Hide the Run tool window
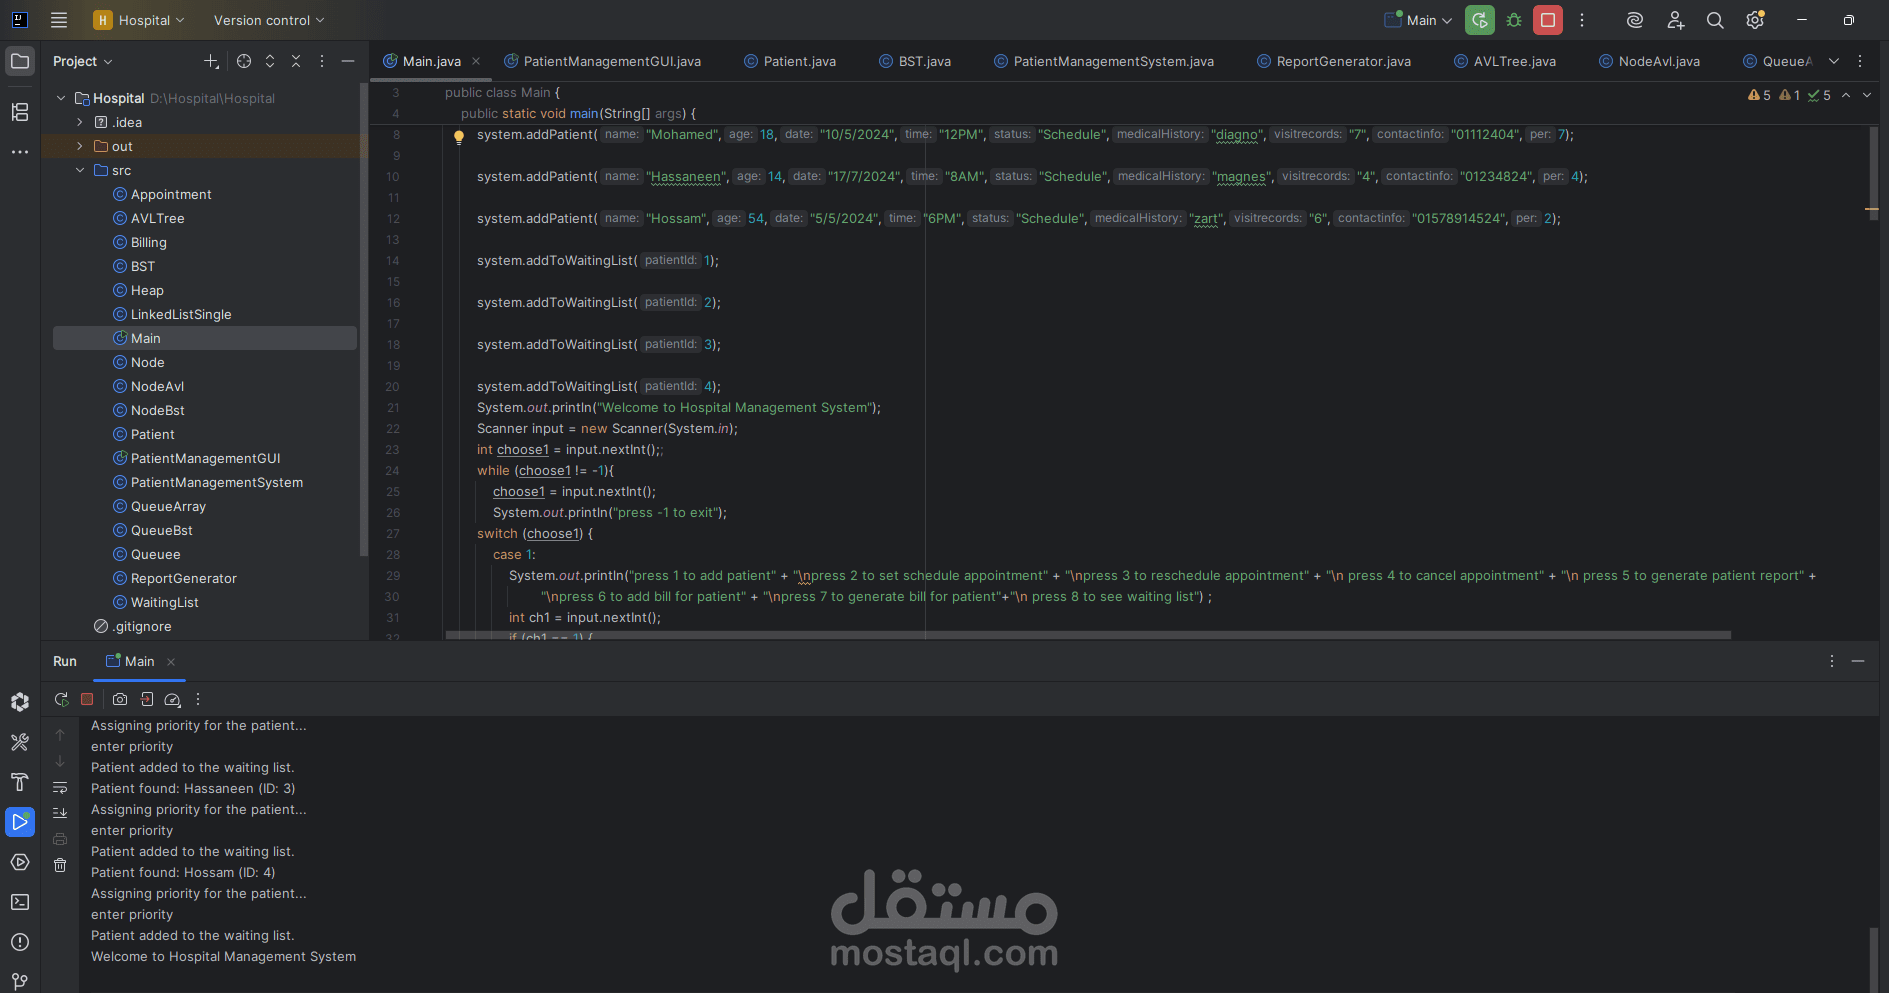 click(1858, 661)
